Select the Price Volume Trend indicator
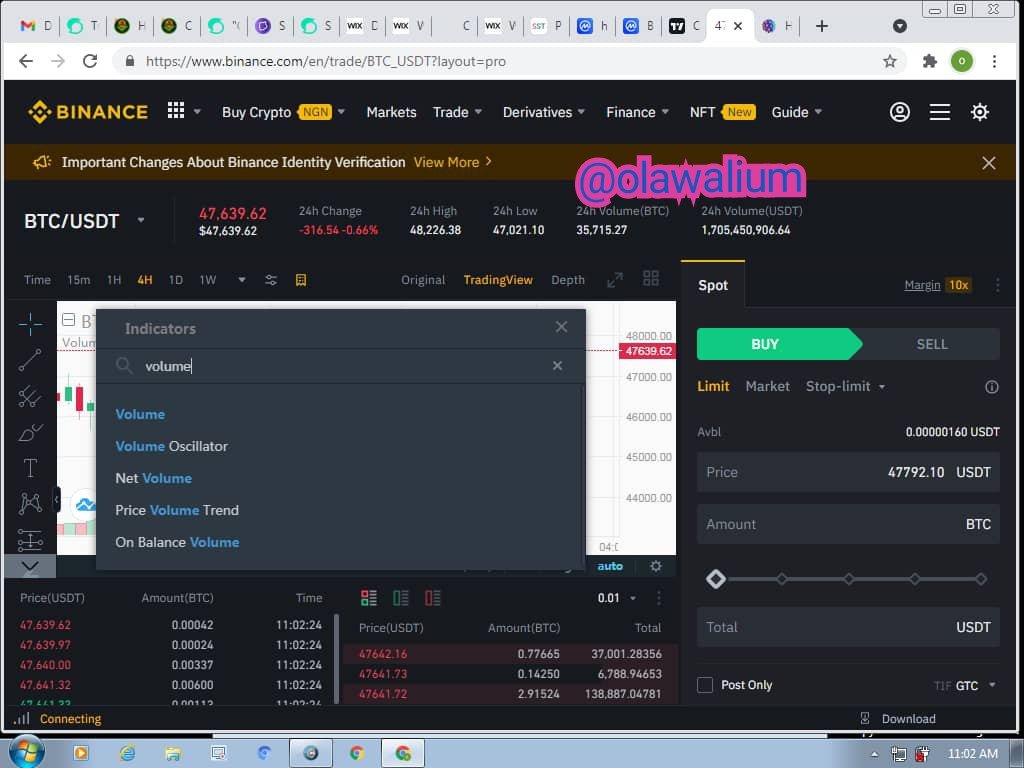1024x768 pixels. pyautogui.click(x=177, y=510)
